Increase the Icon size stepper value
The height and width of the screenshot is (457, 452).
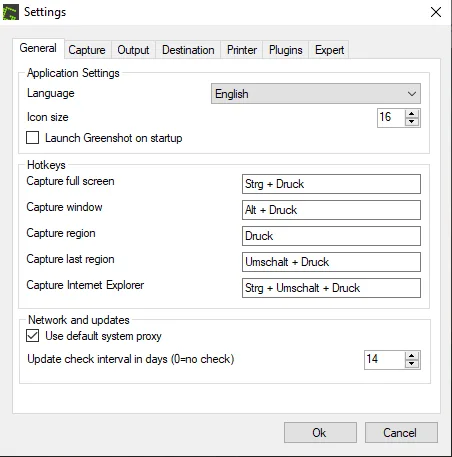pyautogui.click(x=412, y=114)
